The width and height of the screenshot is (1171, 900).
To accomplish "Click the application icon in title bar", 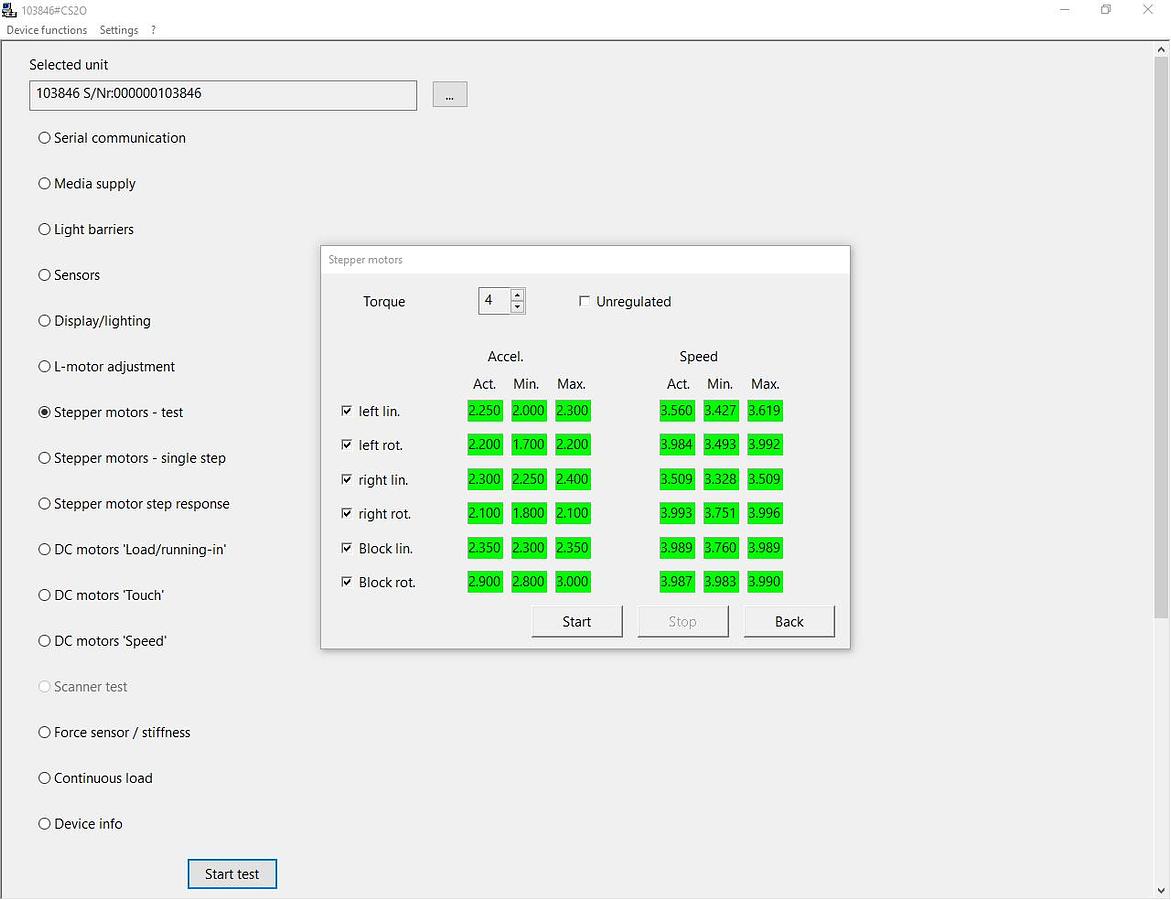I will click(x=10, y=10).
